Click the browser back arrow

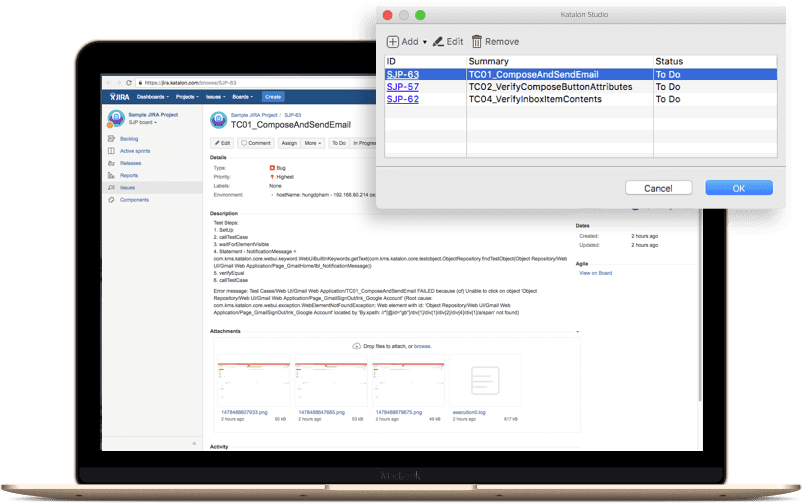[x=108, y=82]
